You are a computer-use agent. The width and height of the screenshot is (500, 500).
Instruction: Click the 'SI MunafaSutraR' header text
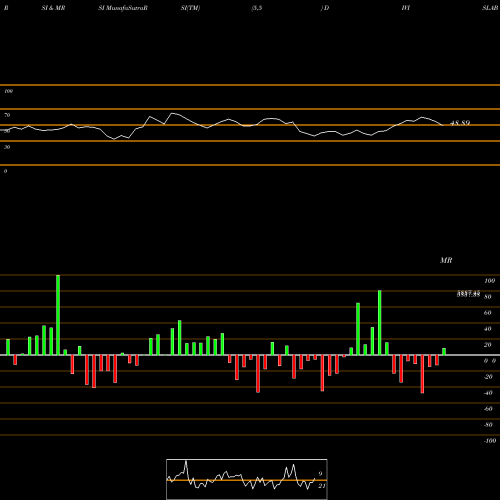(x=123, y=8)
